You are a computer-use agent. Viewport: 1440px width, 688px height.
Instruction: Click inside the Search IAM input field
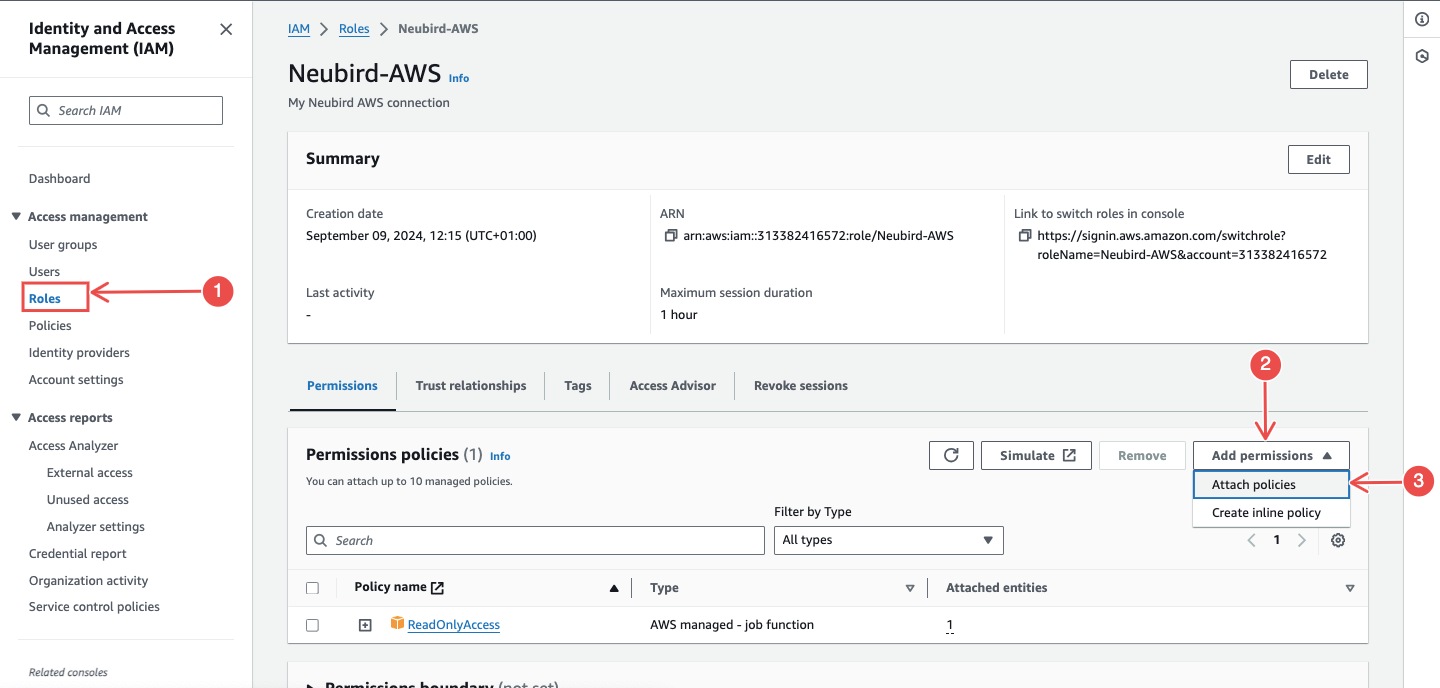point(125,110)
